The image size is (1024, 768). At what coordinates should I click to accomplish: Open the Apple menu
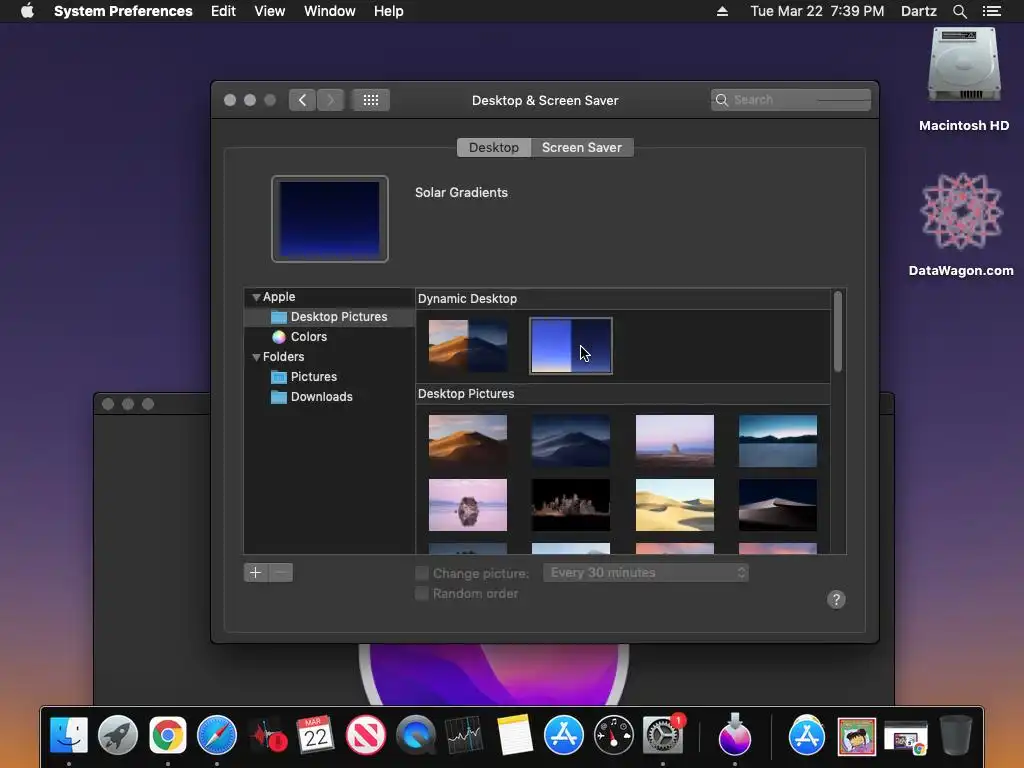(x=27, y=11)
